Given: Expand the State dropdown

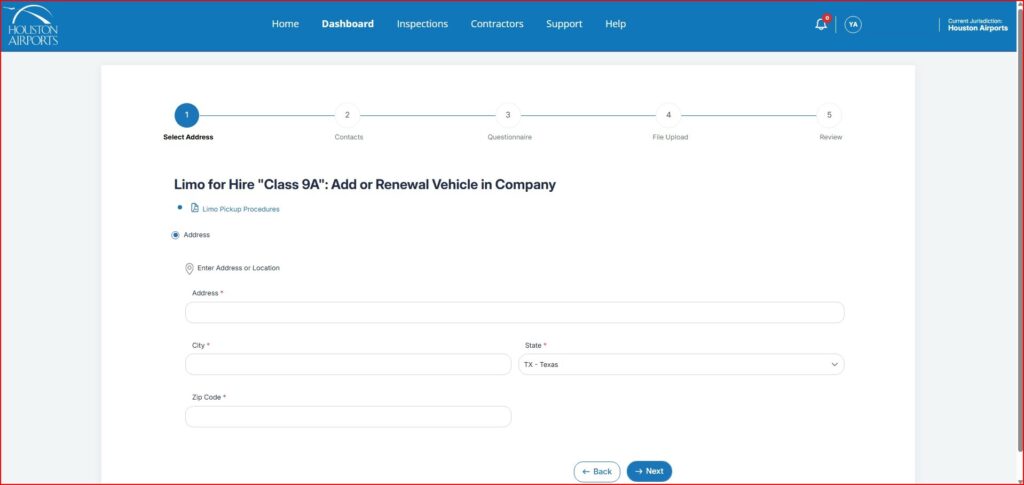Looking at the screenshot, I should click(681, 364).
